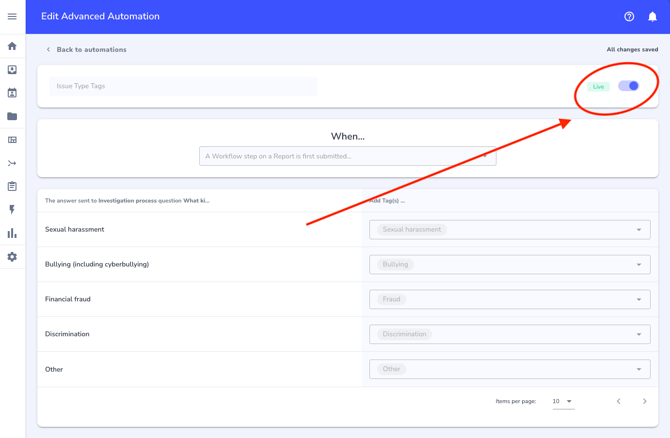The image size is (670, 438).
Task: Expand the Financial fraud tags dropdown
Action: [639, 300]
